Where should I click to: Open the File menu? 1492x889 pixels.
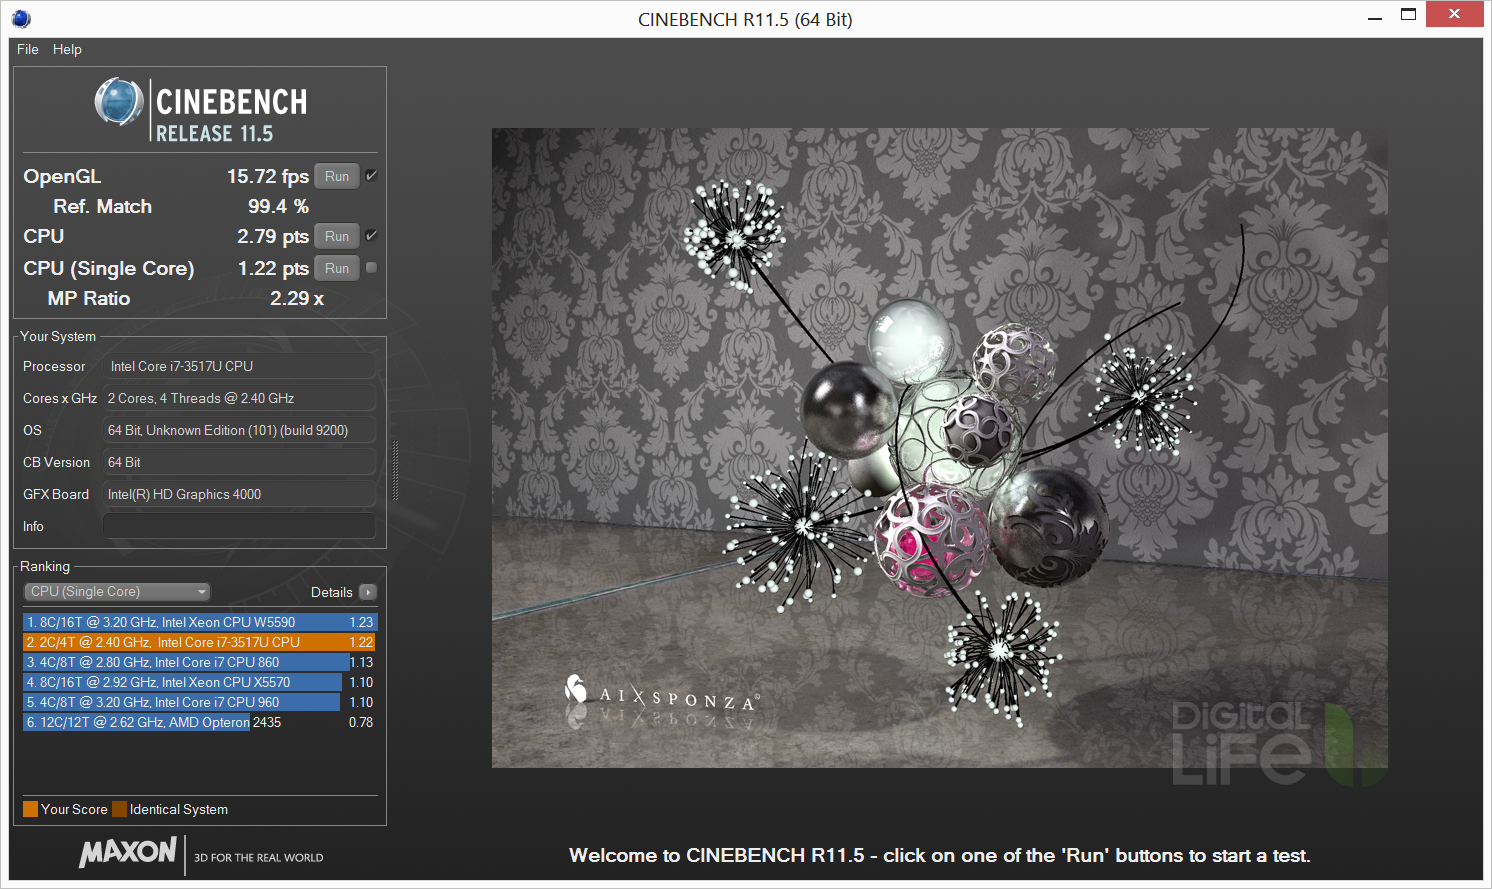point(28,49)
